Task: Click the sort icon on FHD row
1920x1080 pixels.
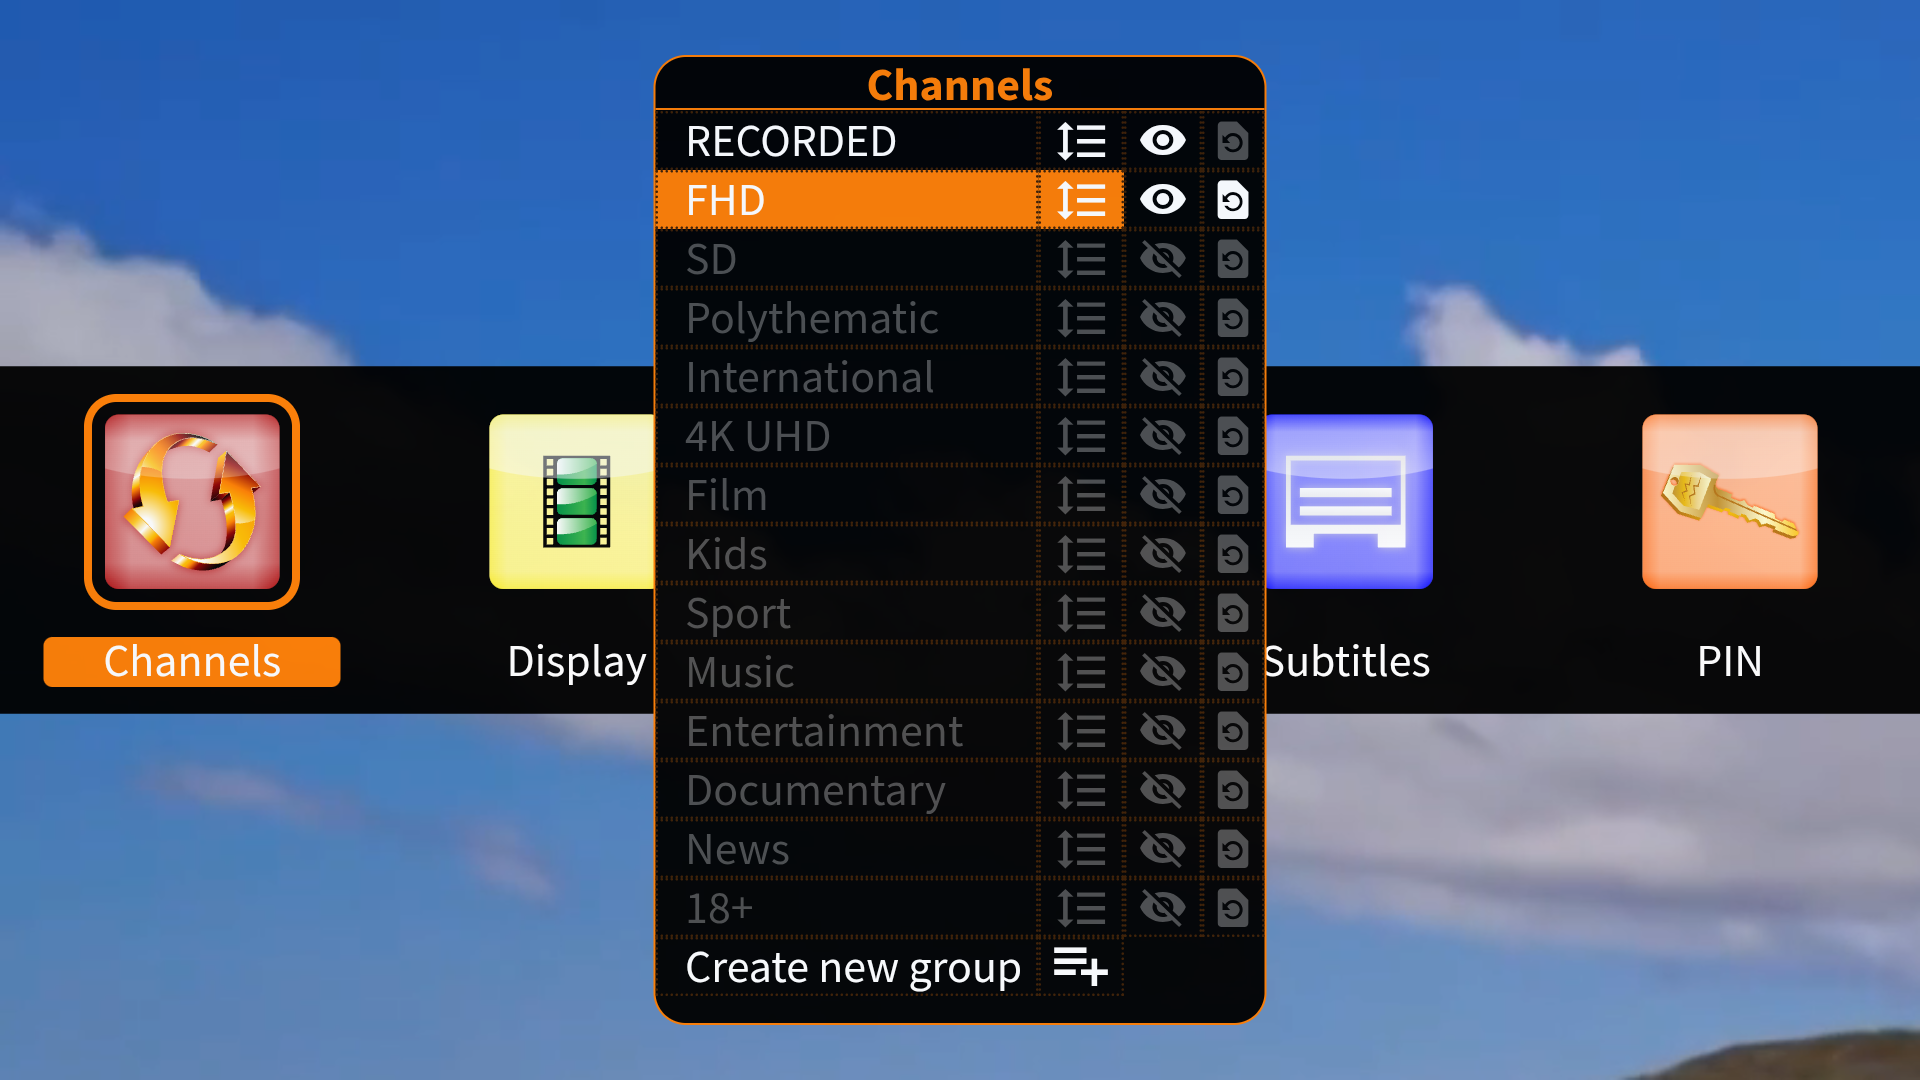Action: click(1081, 200)
